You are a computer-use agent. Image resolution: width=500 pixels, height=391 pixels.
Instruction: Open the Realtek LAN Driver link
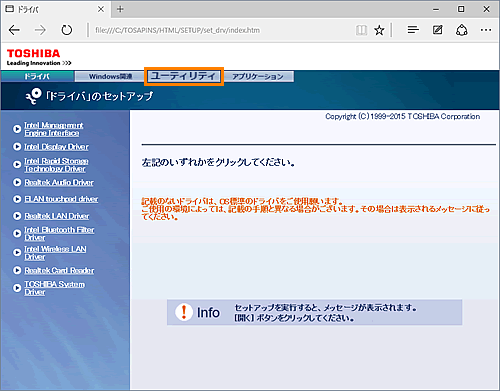tap(57, 216)
